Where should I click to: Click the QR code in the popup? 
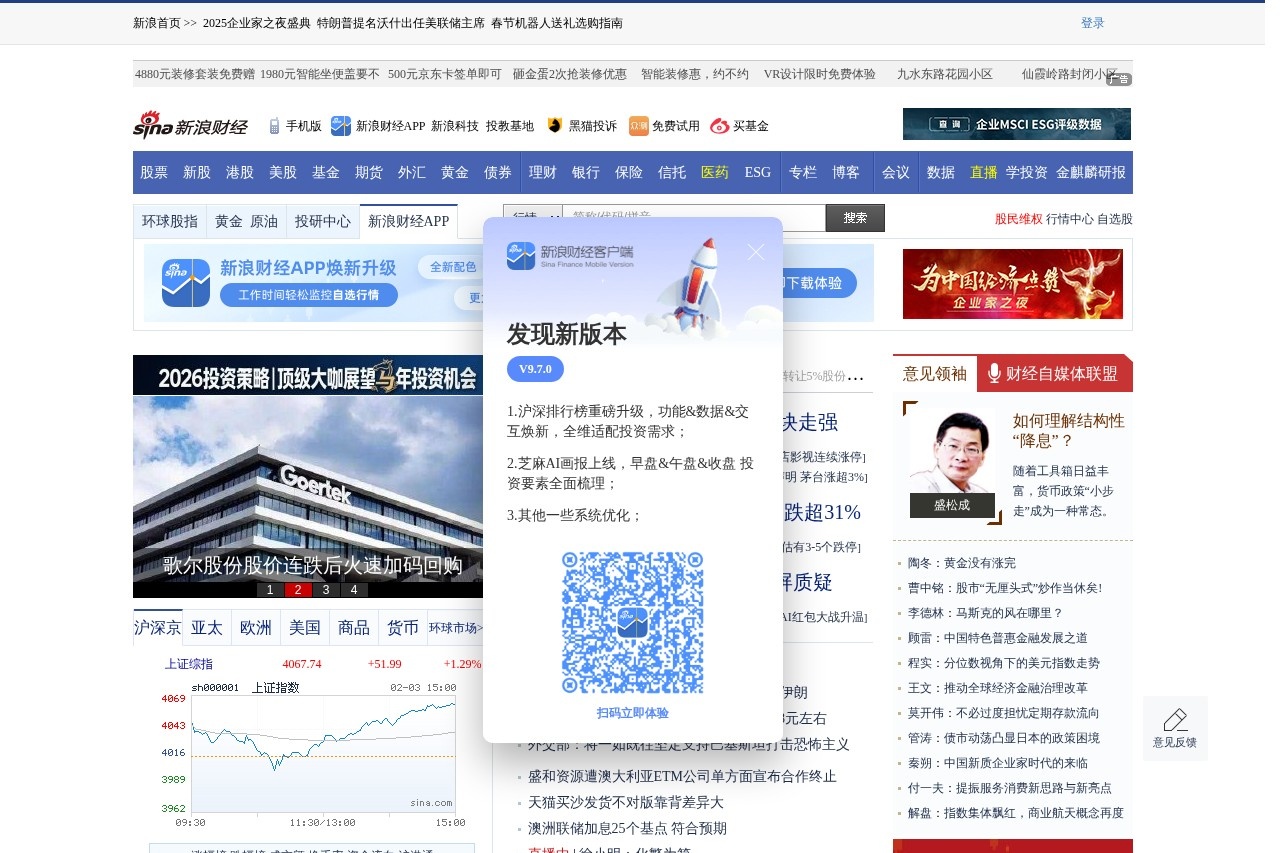point(632,622)
